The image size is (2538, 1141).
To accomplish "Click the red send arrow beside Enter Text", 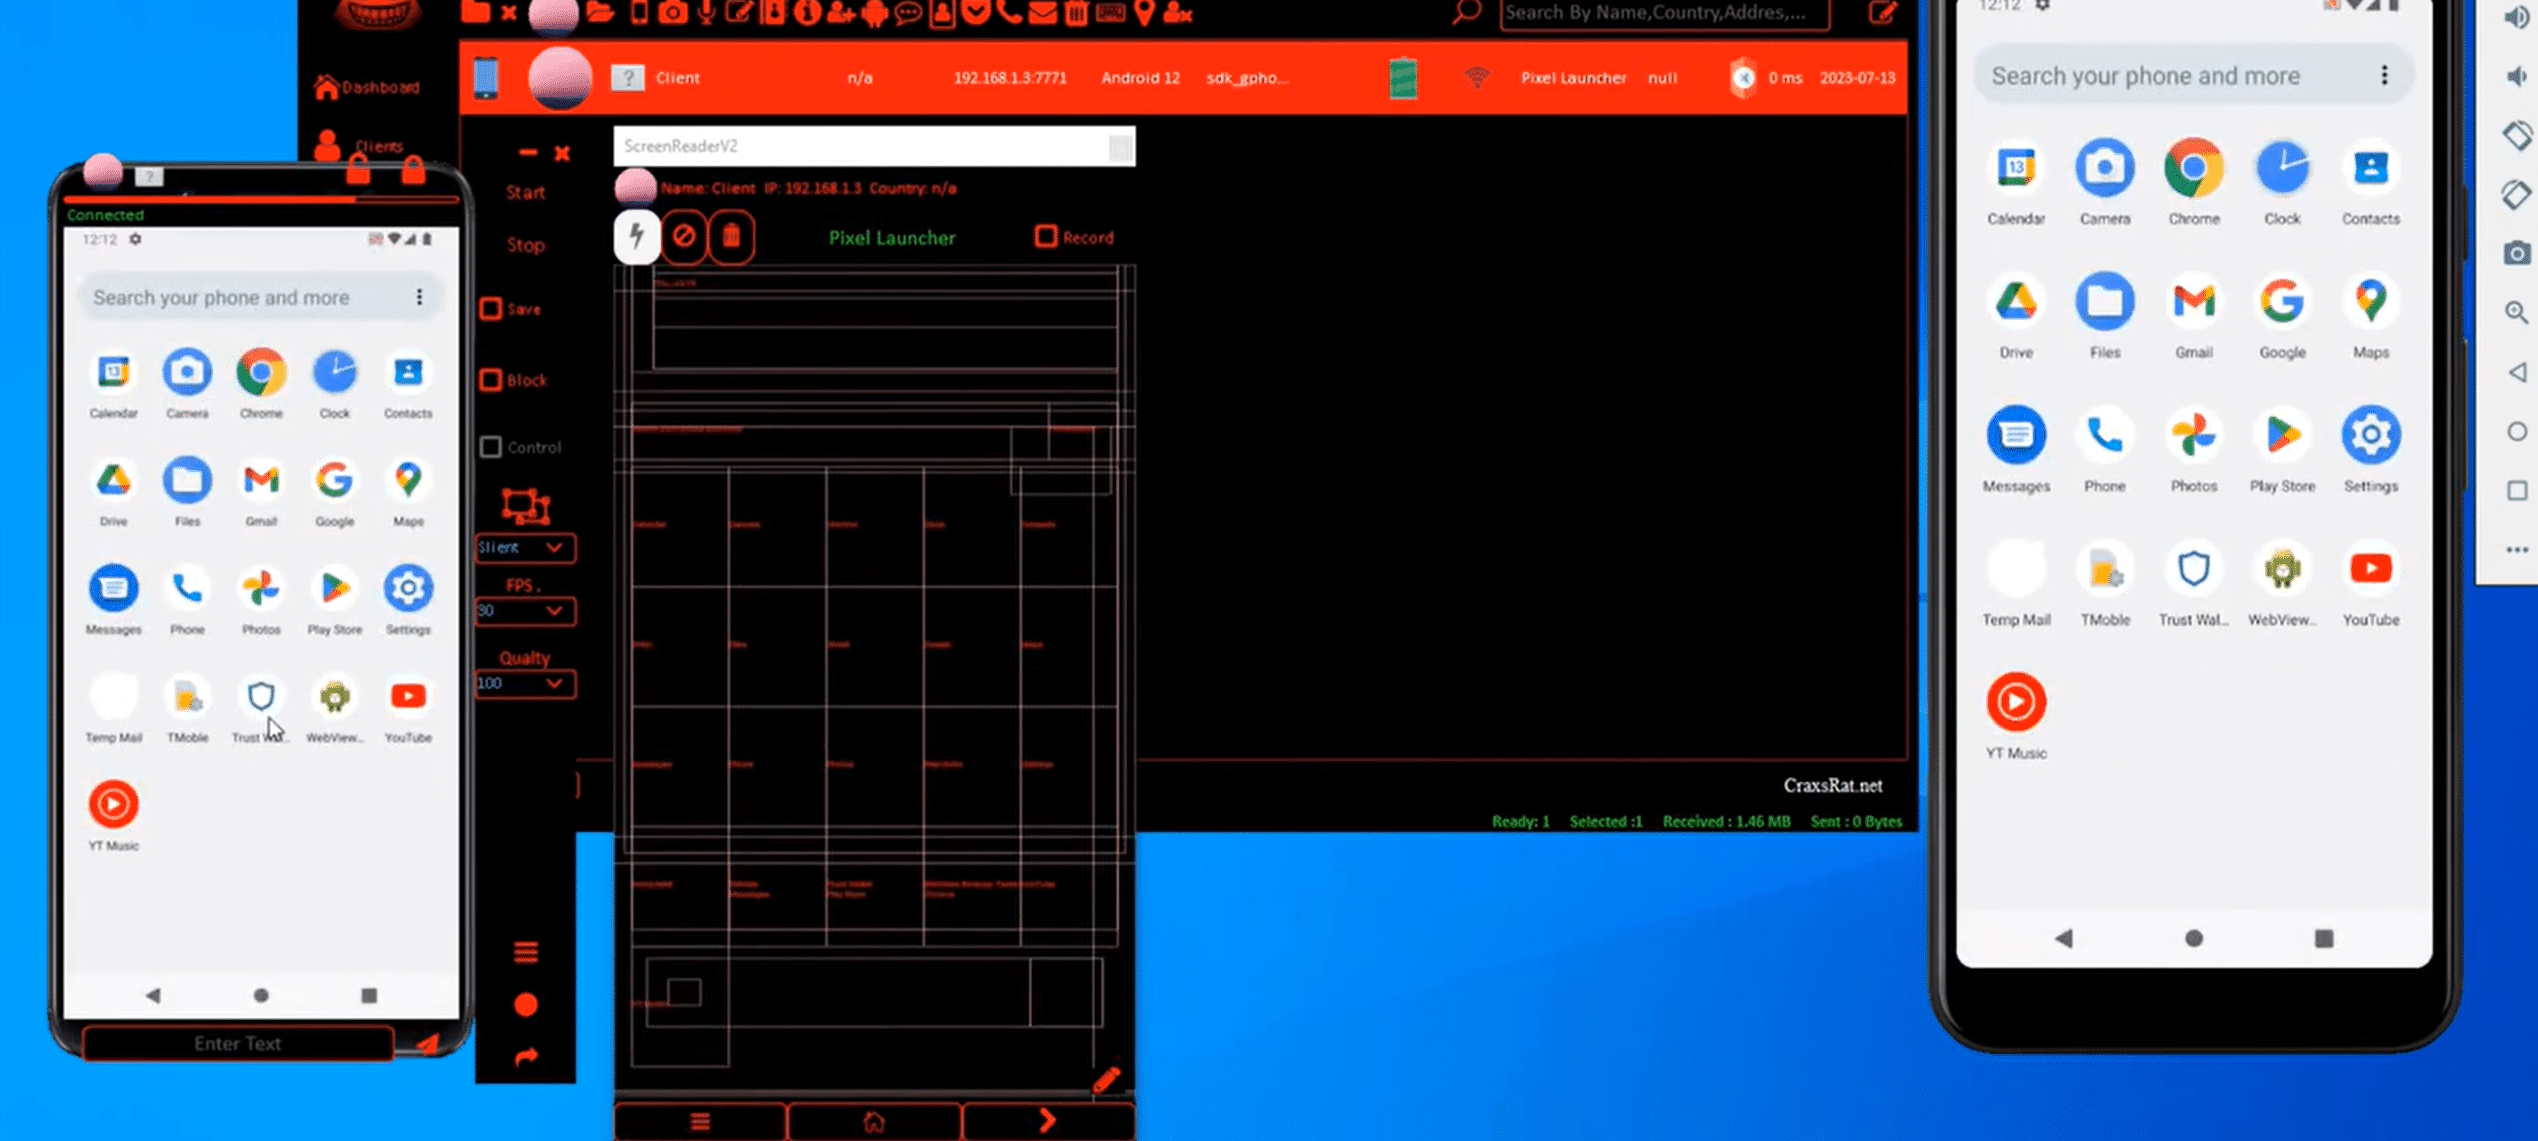I will [428, 1043].
